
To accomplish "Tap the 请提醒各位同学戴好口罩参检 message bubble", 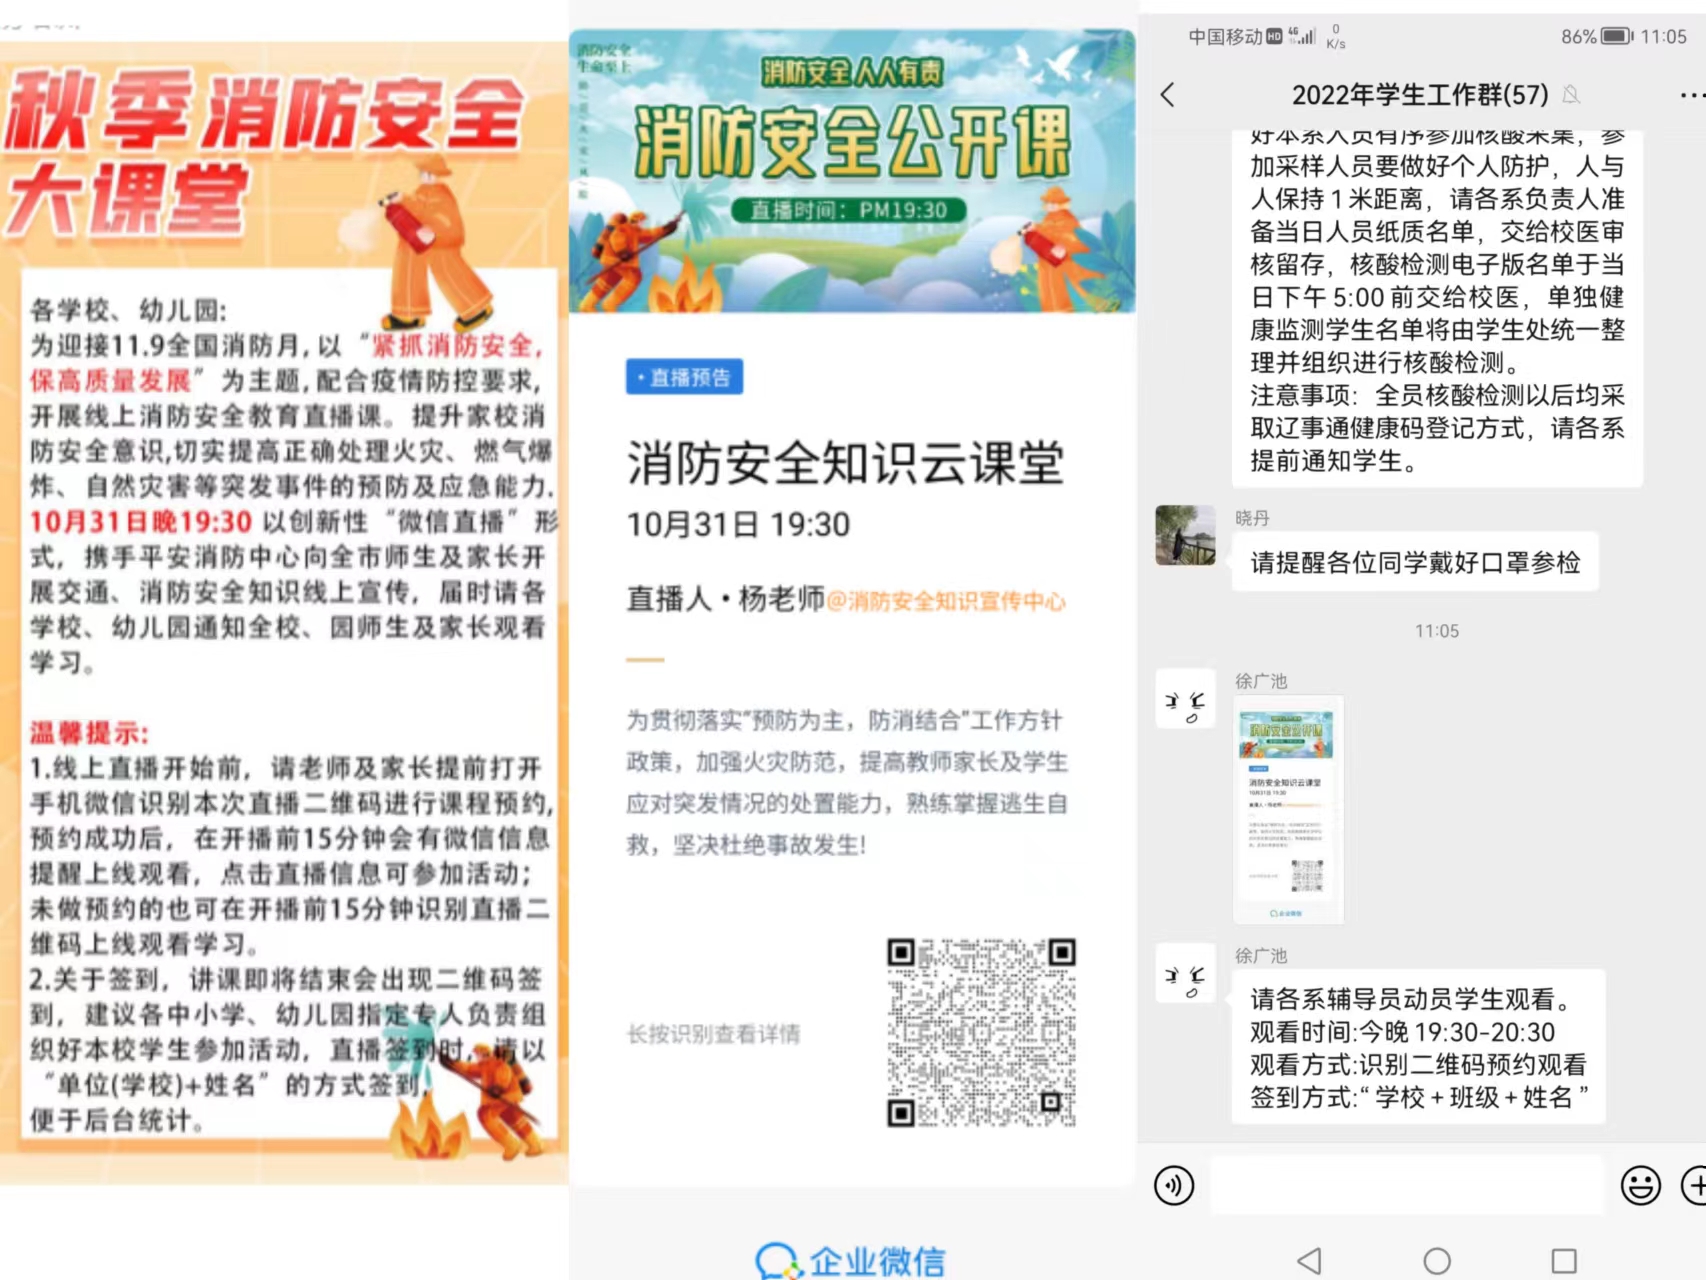I will tap(1414, 563).
